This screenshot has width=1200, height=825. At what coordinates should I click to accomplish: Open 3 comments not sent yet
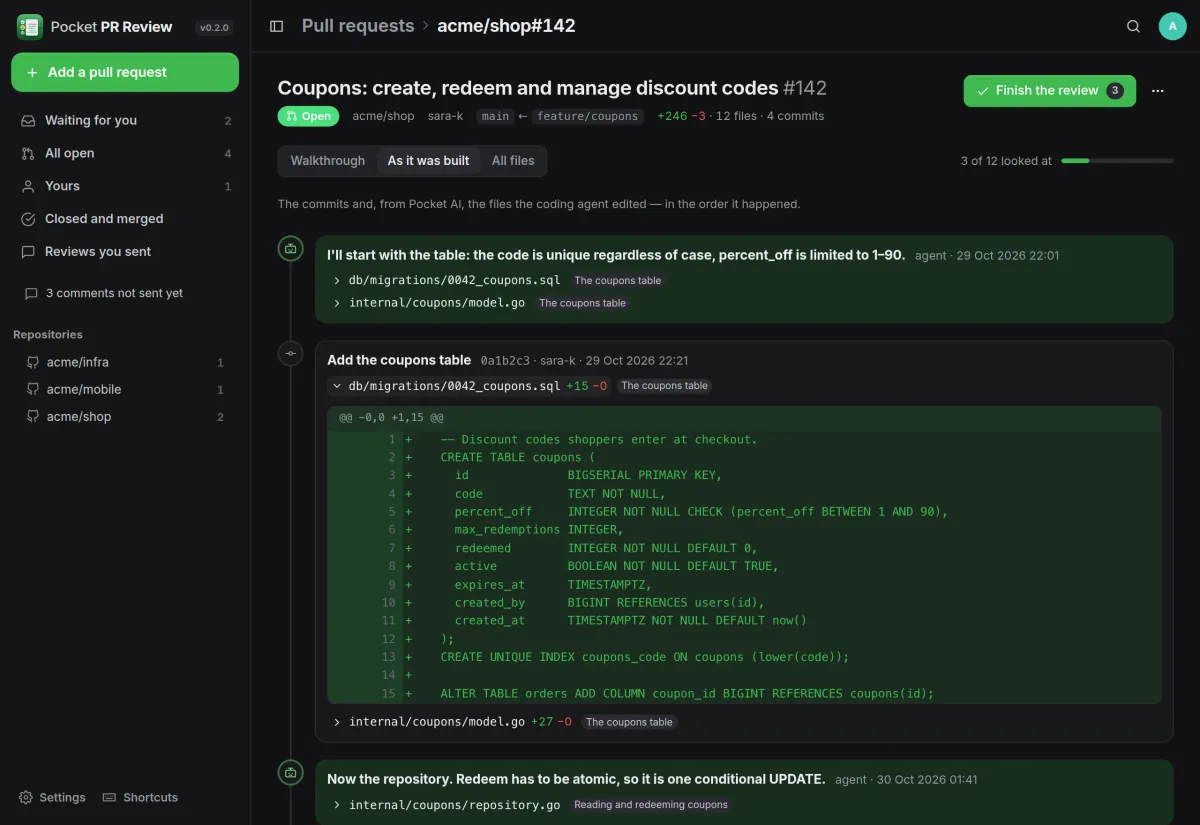[125, 293]
